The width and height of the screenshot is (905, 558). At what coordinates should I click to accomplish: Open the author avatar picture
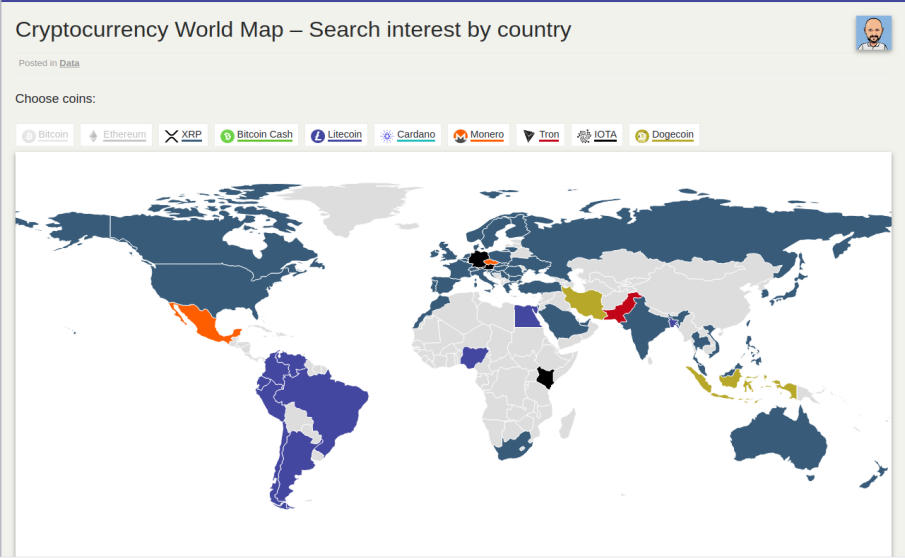coord(873,33)
